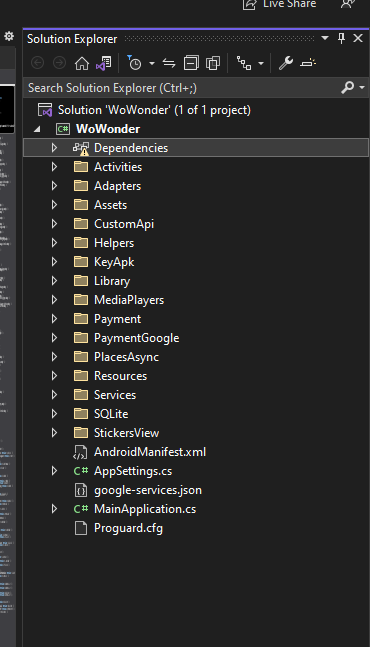This screenshot has height=647, width=370.
Task: Expand the CustomApi folder
Action: (54, 224)
